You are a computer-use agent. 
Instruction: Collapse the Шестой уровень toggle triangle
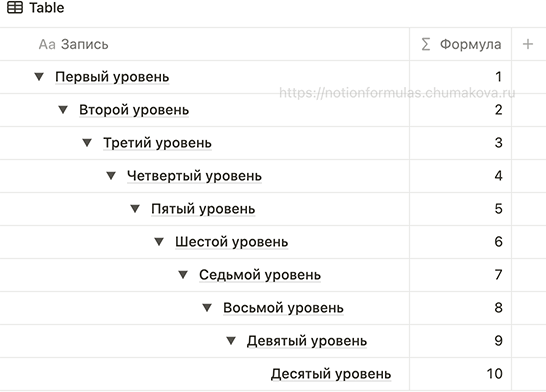click(159, 242)
